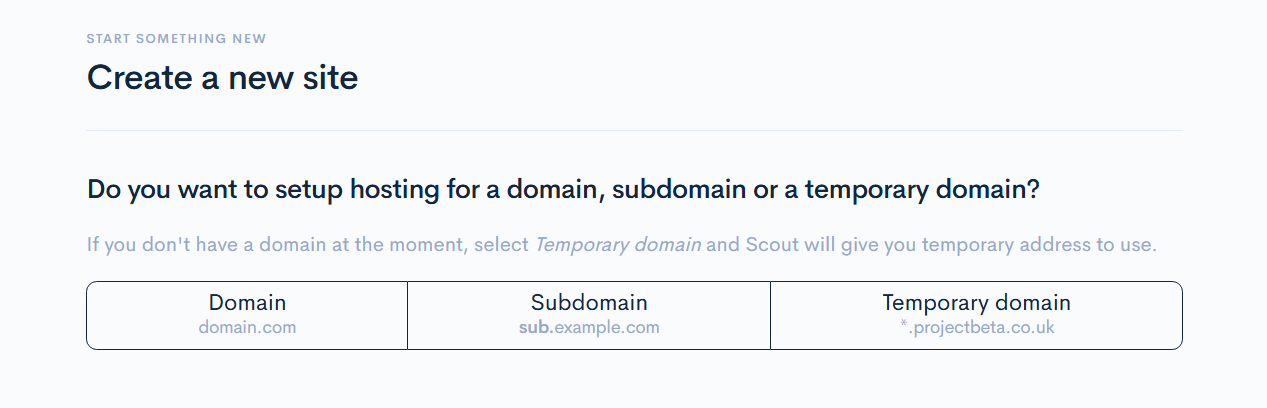Click the 'Subdomain' title in middle segment

pos(589,303)
